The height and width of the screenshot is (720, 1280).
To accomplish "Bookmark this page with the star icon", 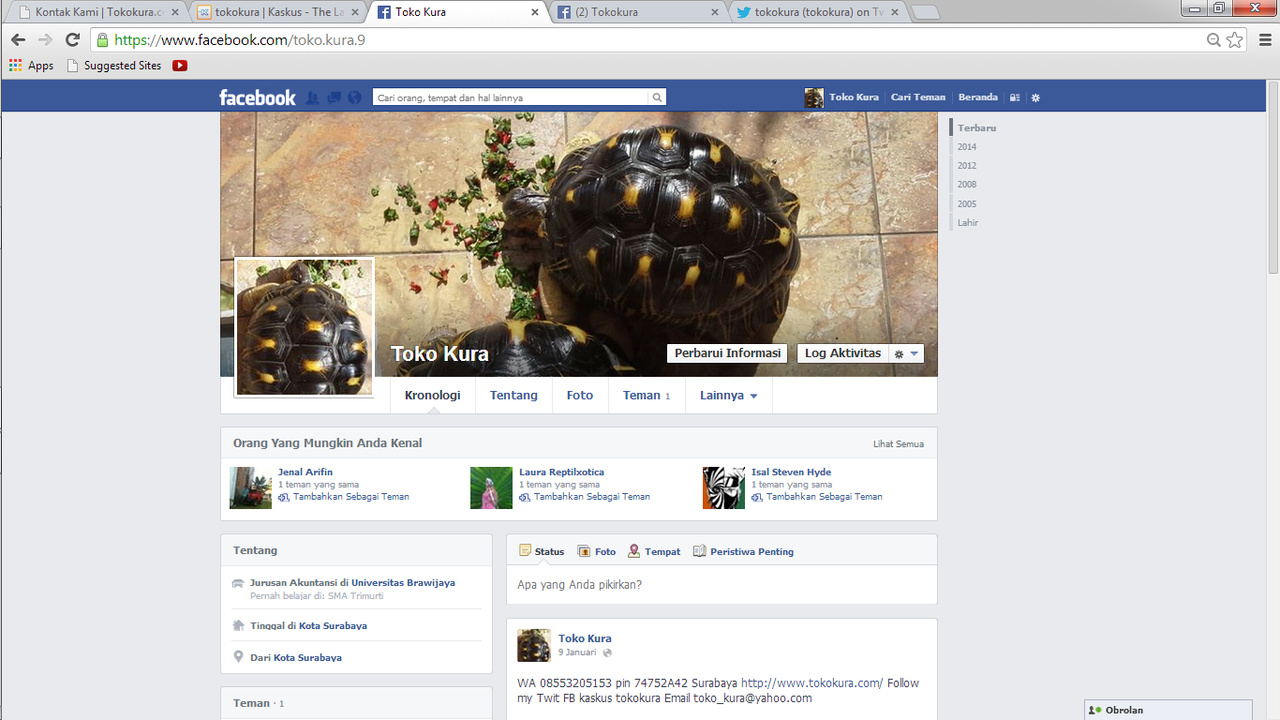I will (x=1235, y=40).
